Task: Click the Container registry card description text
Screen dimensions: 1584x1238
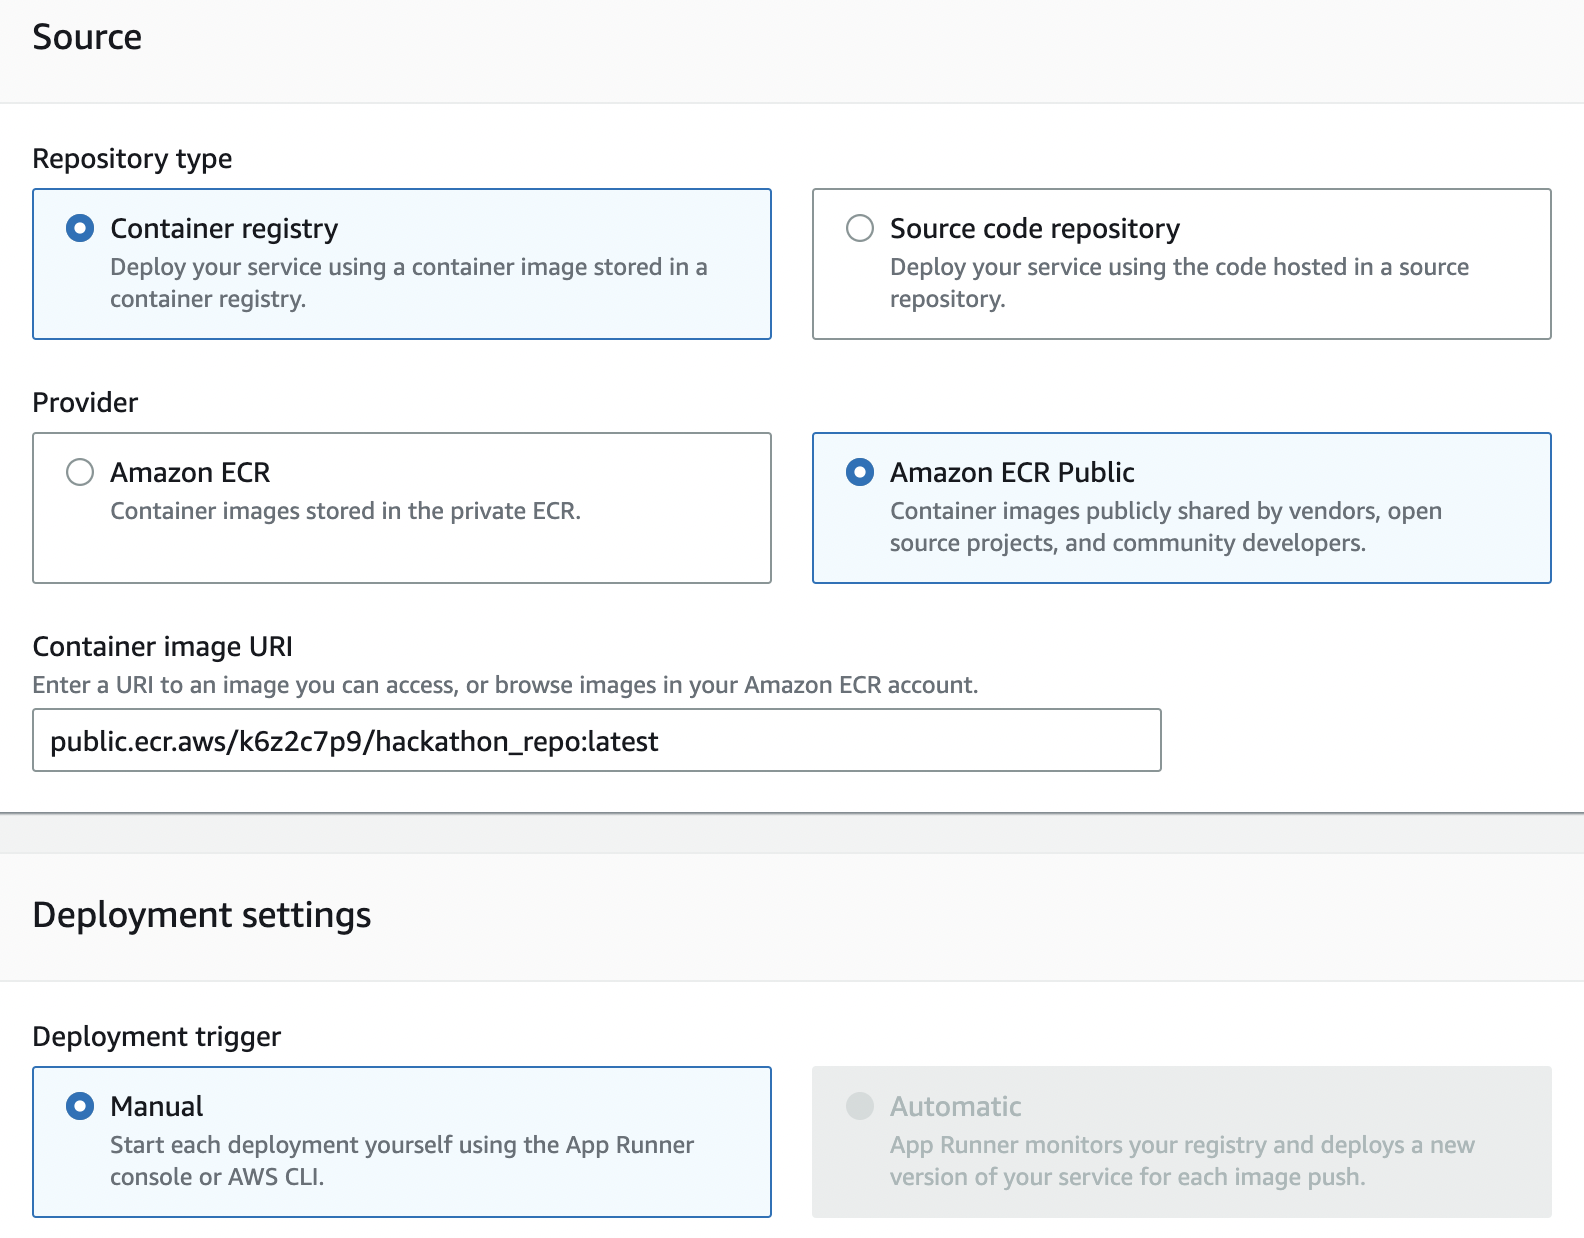Action: [x=408, y=283]
